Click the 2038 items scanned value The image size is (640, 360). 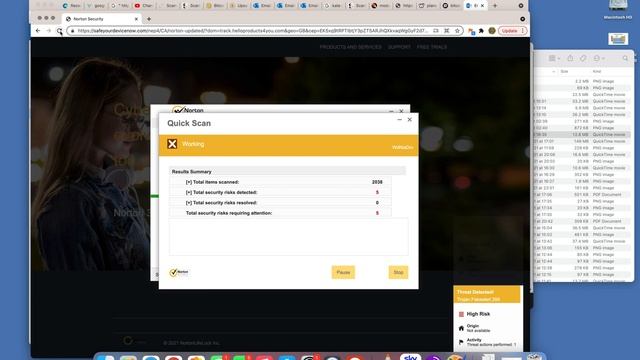click(377, 182)
